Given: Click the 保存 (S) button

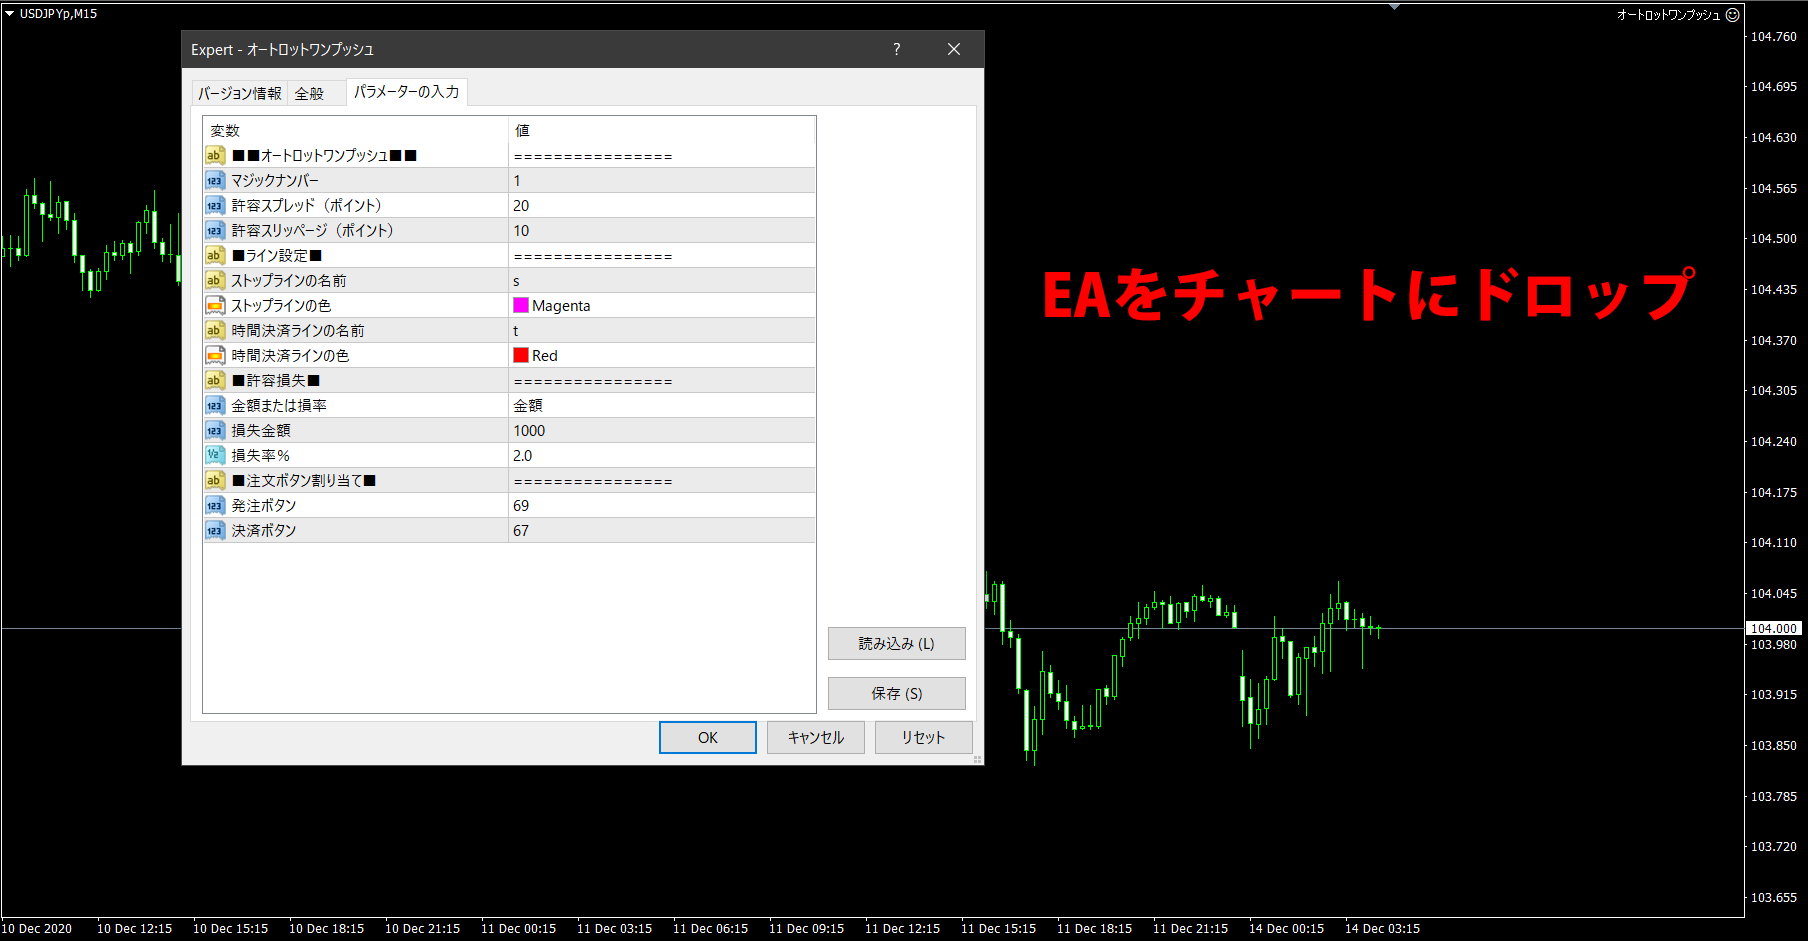Looking at the screenshot, I should (895, 693).
